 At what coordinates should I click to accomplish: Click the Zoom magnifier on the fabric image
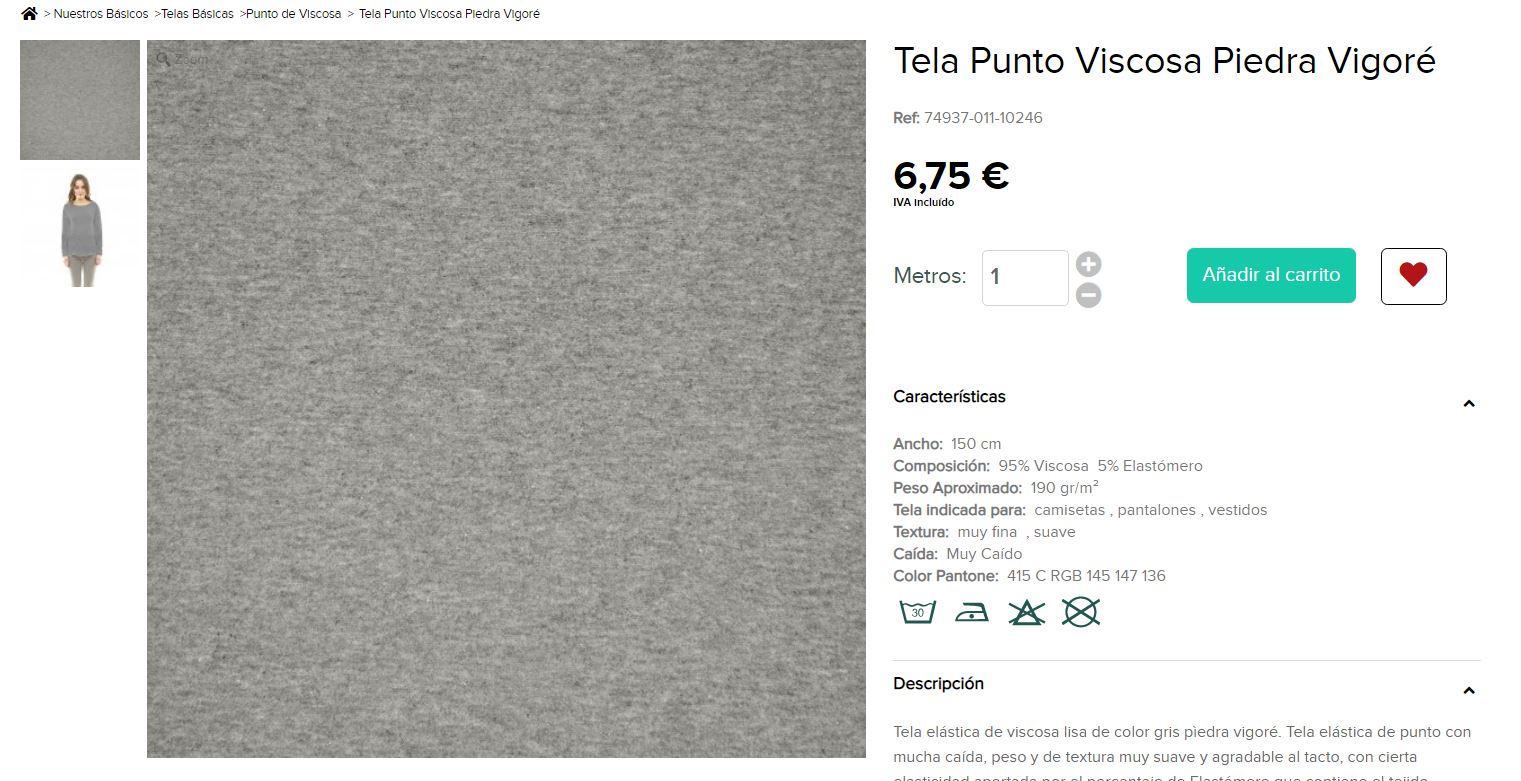point(182,59)
